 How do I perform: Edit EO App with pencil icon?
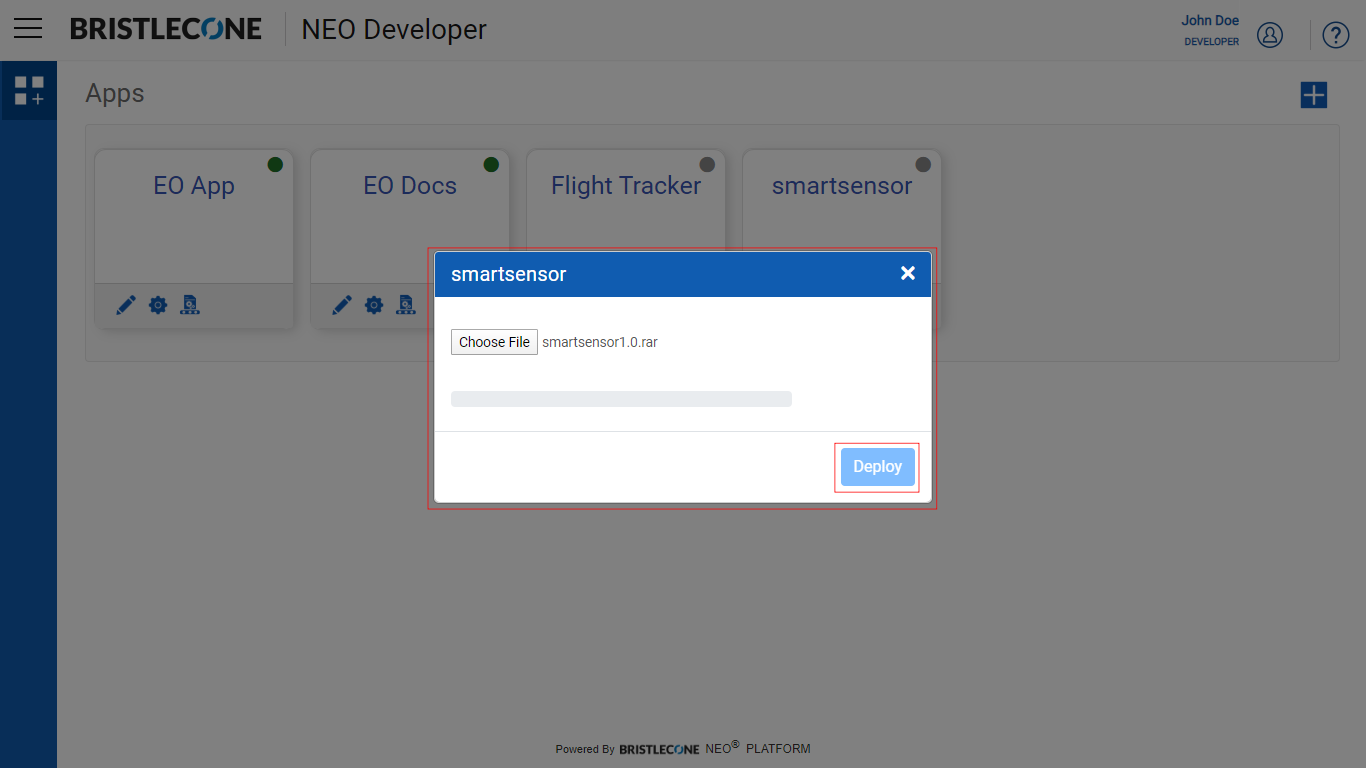tap(126, 305)
